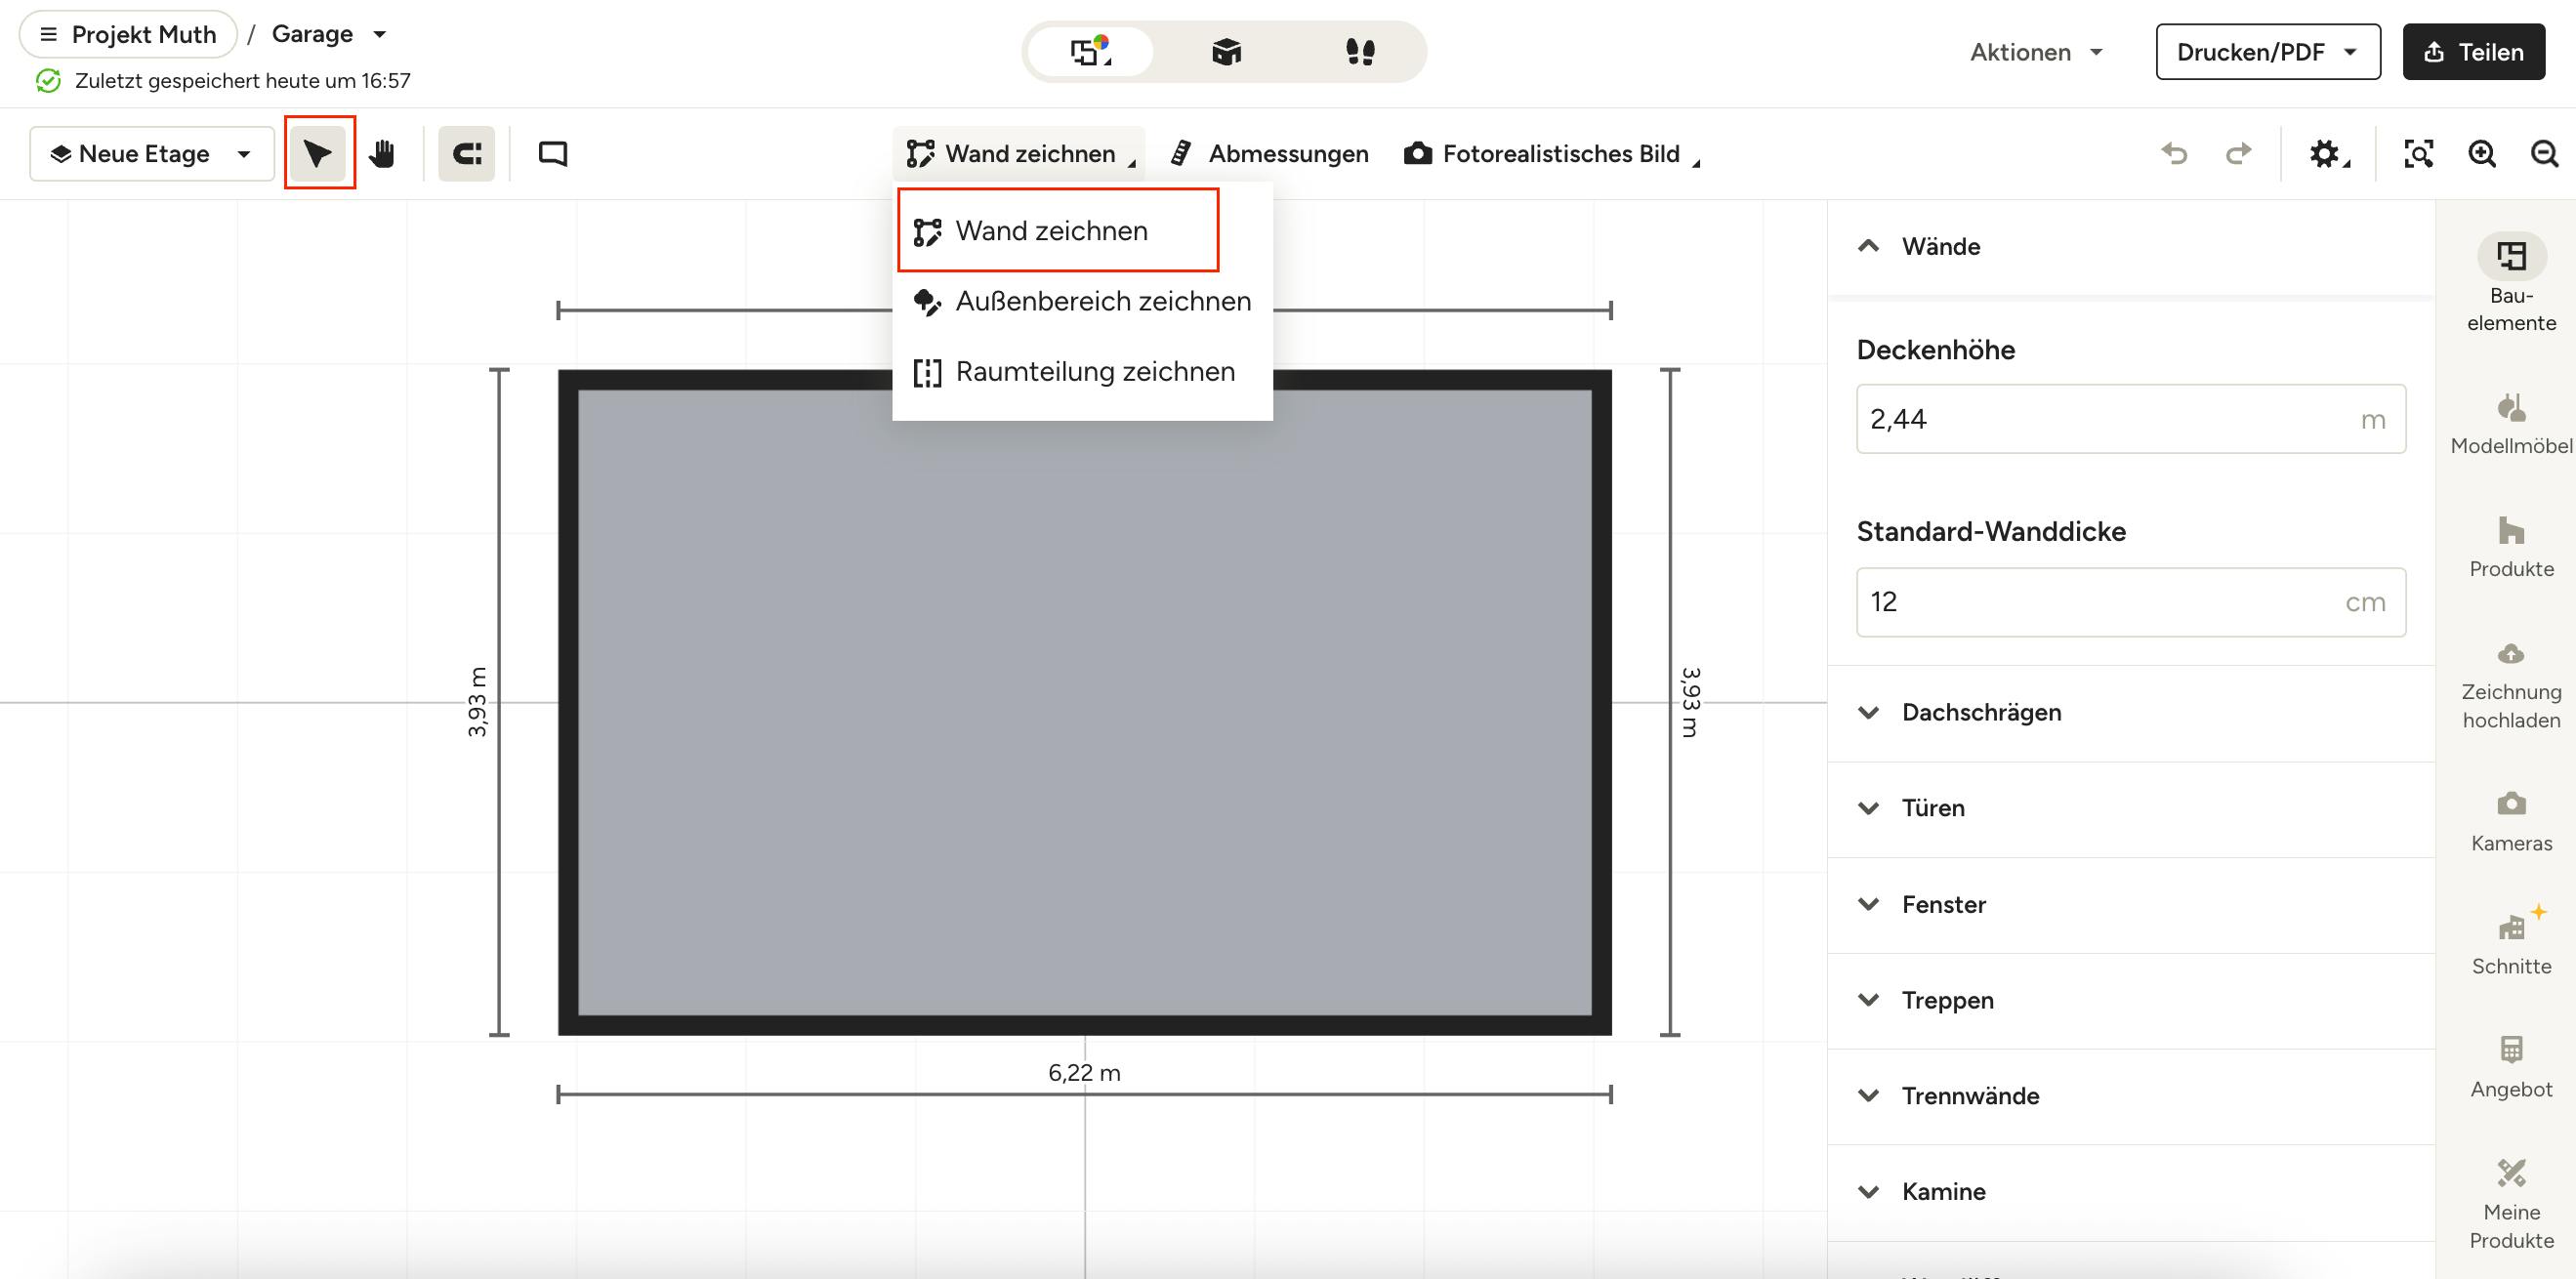Open Schnitte sidebar panel
Image resolution: width=2576 pixels, height=1279 pixels.
(x=2511, y=942)
